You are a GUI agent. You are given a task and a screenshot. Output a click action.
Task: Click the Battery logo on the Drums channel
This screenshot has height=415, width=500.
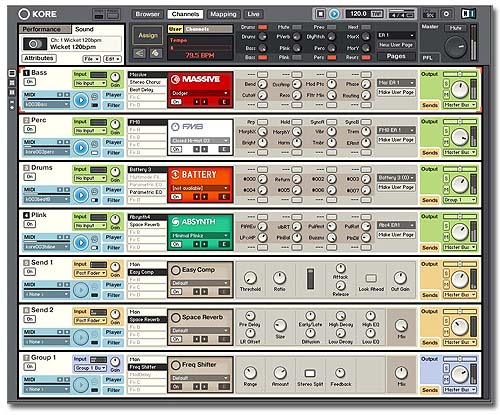pos(194,174)
